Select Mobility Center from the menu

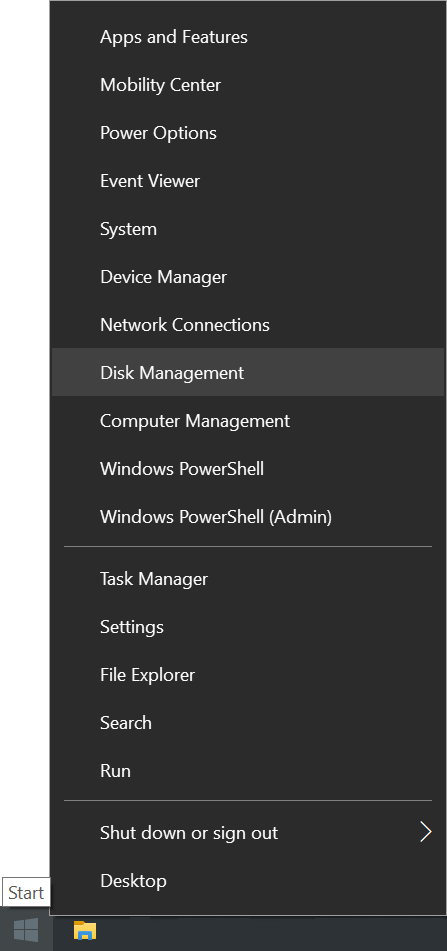[248, 85]
